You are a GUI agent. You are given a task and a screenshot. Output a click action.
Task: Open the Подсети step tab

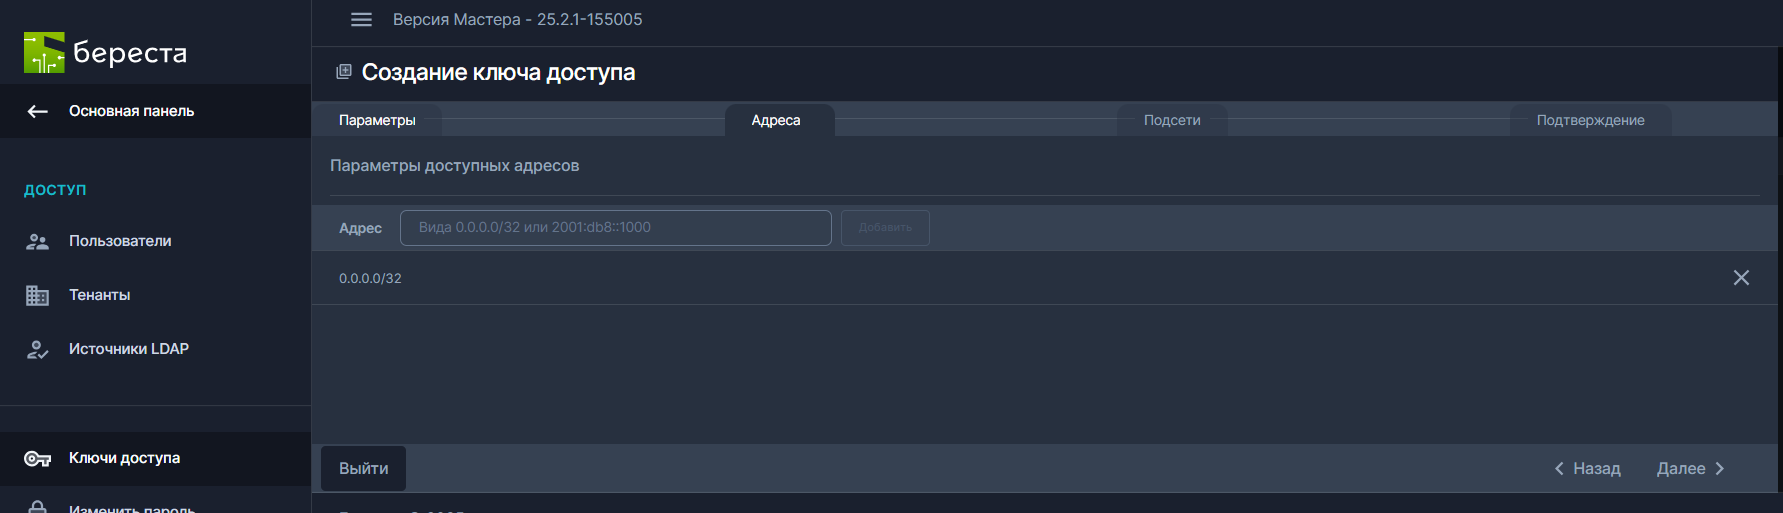1172,120
